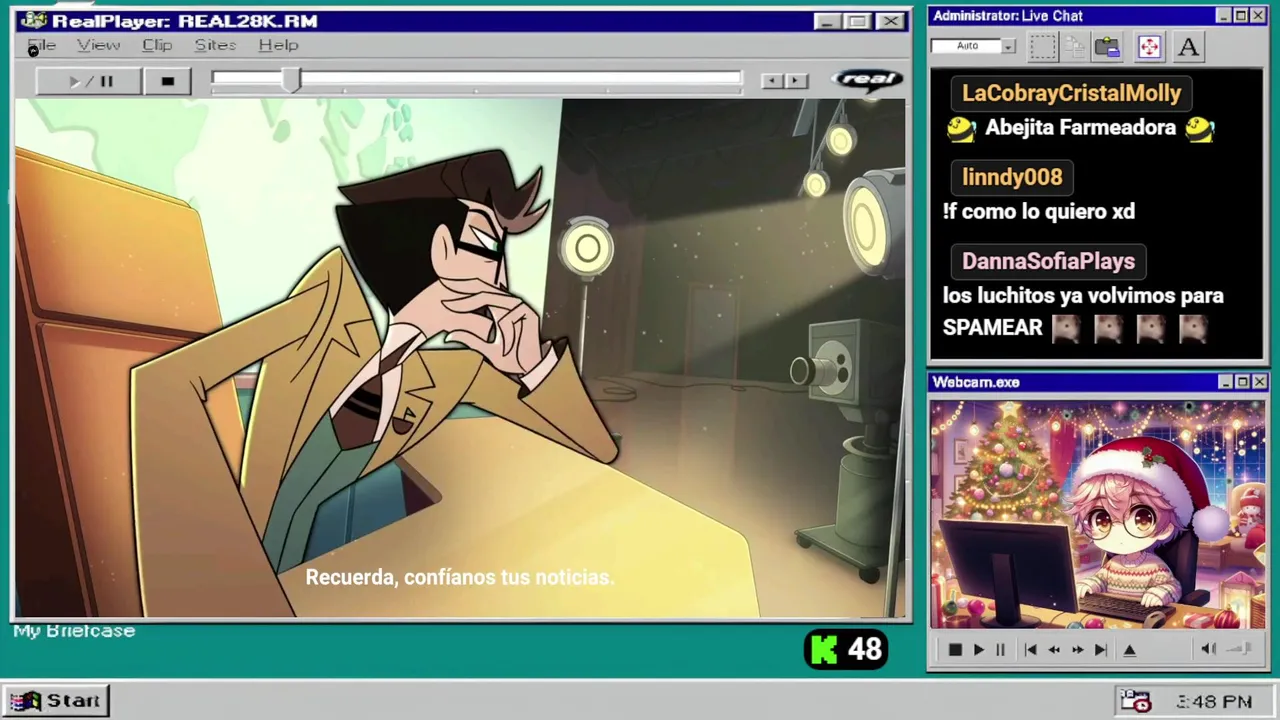The image size is (1280, 720).
Task: Click the folder properties icon in Live Chat
Action: 1107,46
